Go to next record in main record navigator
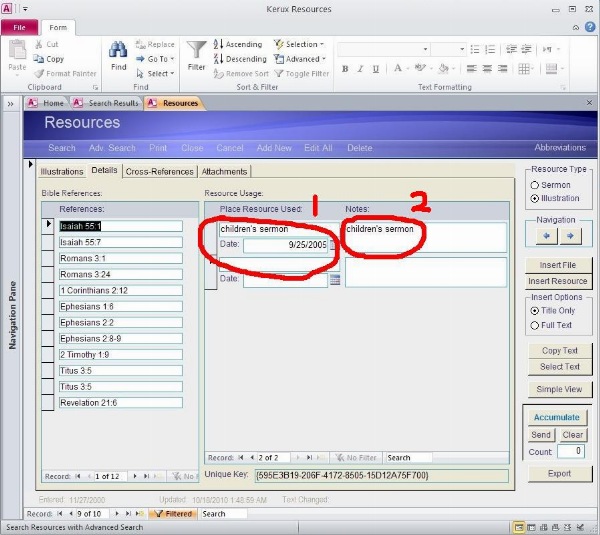Screen dimensions: 600x535 pos(117,514)
